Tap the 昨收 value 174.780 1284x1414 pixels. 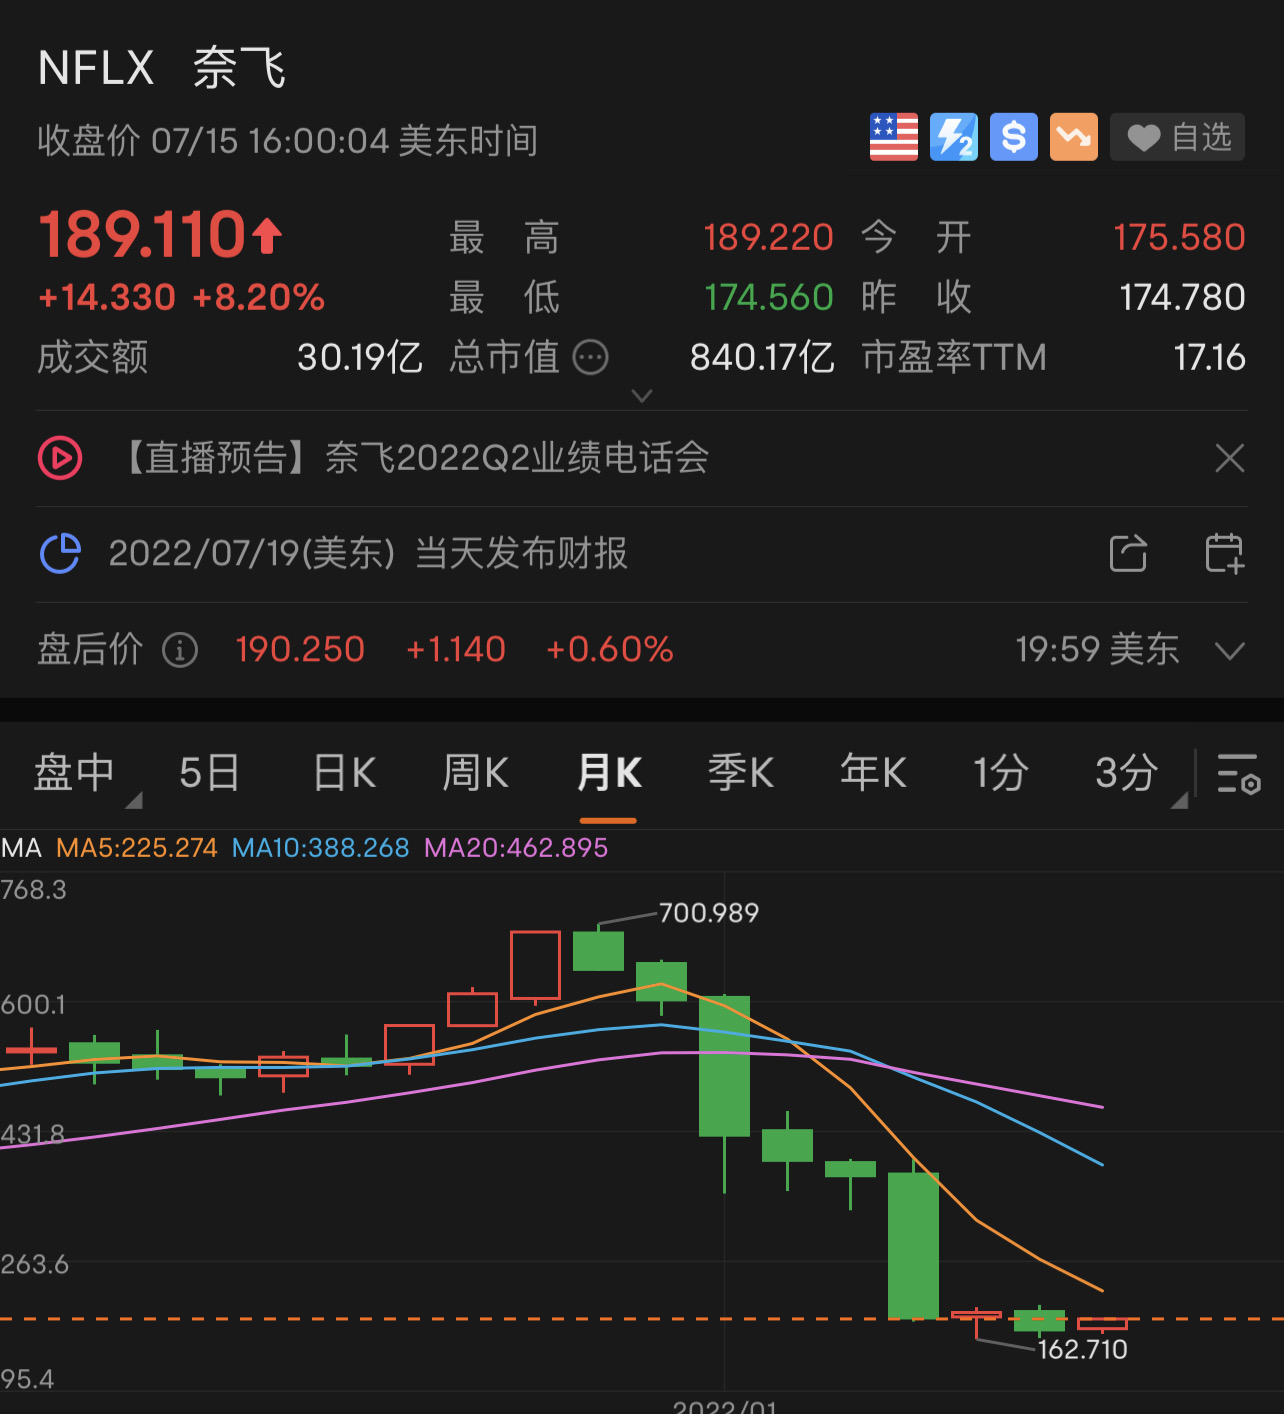[1183, 297]
